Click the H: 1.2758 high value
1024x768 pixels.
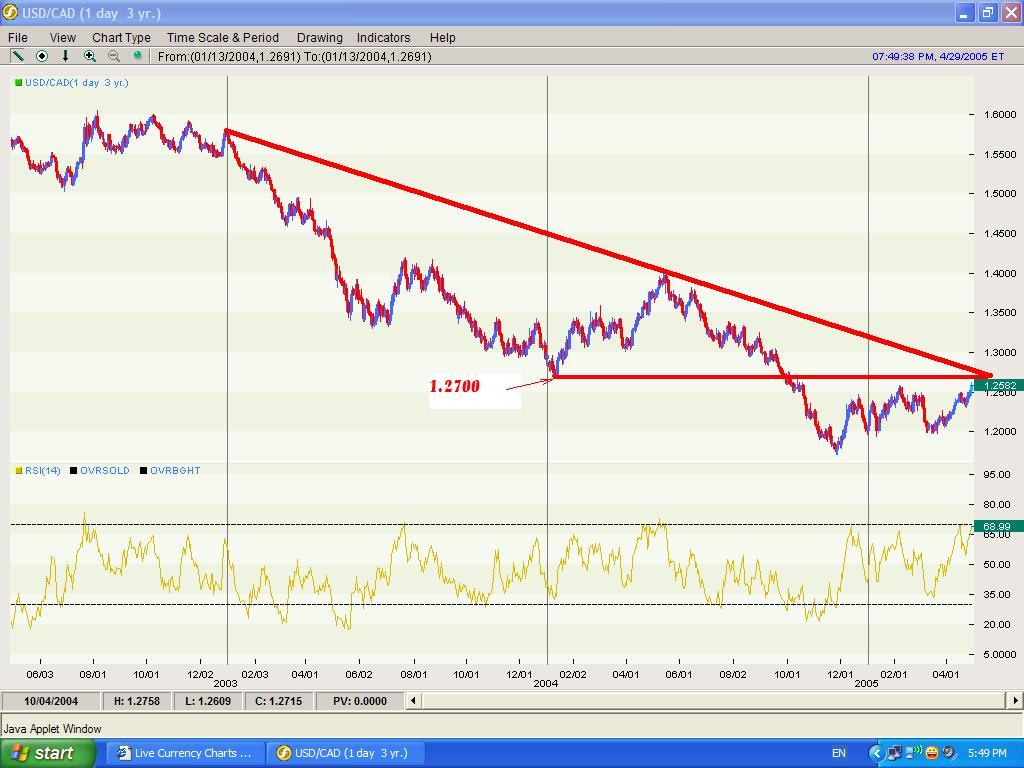pos(136,701)
